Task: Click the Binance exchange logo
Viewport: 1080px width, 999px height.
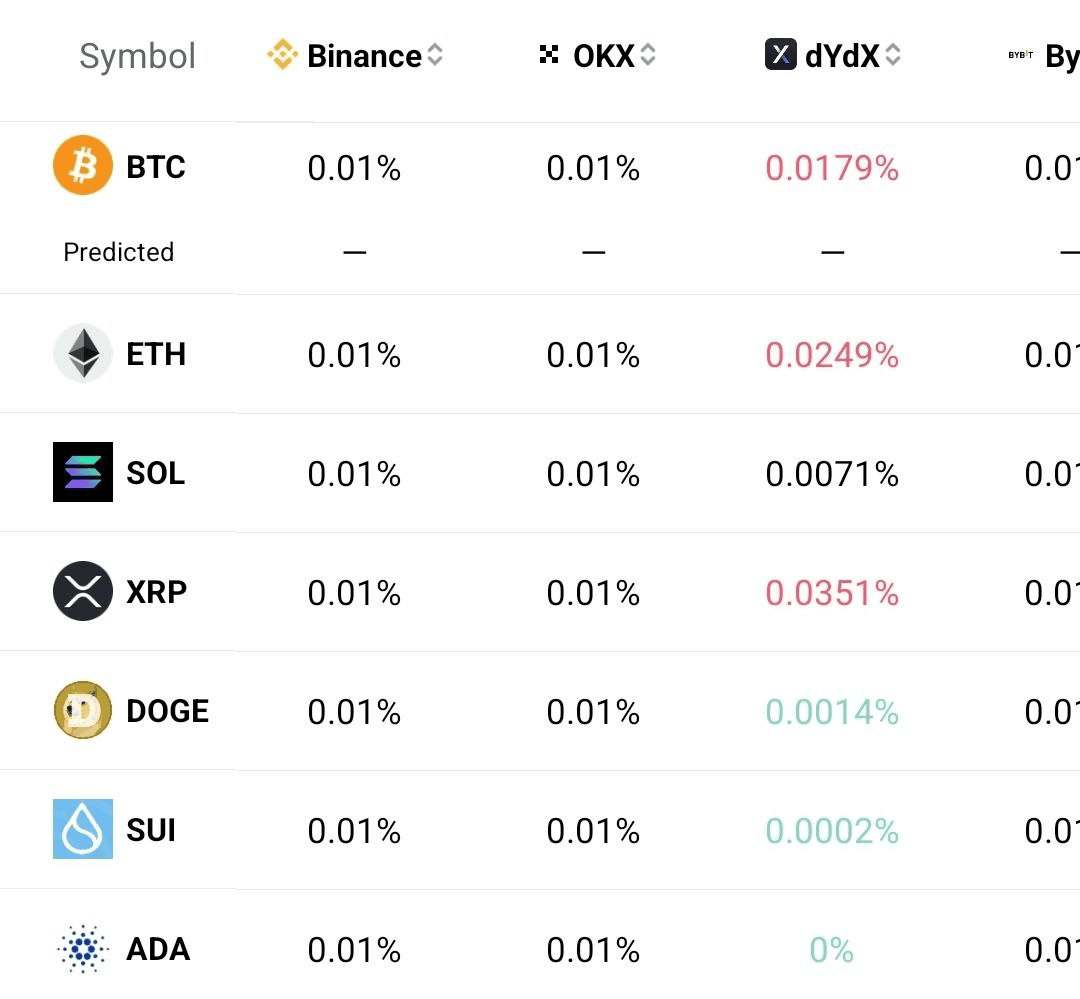Action: pyautogui.click(x=282, y=54)
